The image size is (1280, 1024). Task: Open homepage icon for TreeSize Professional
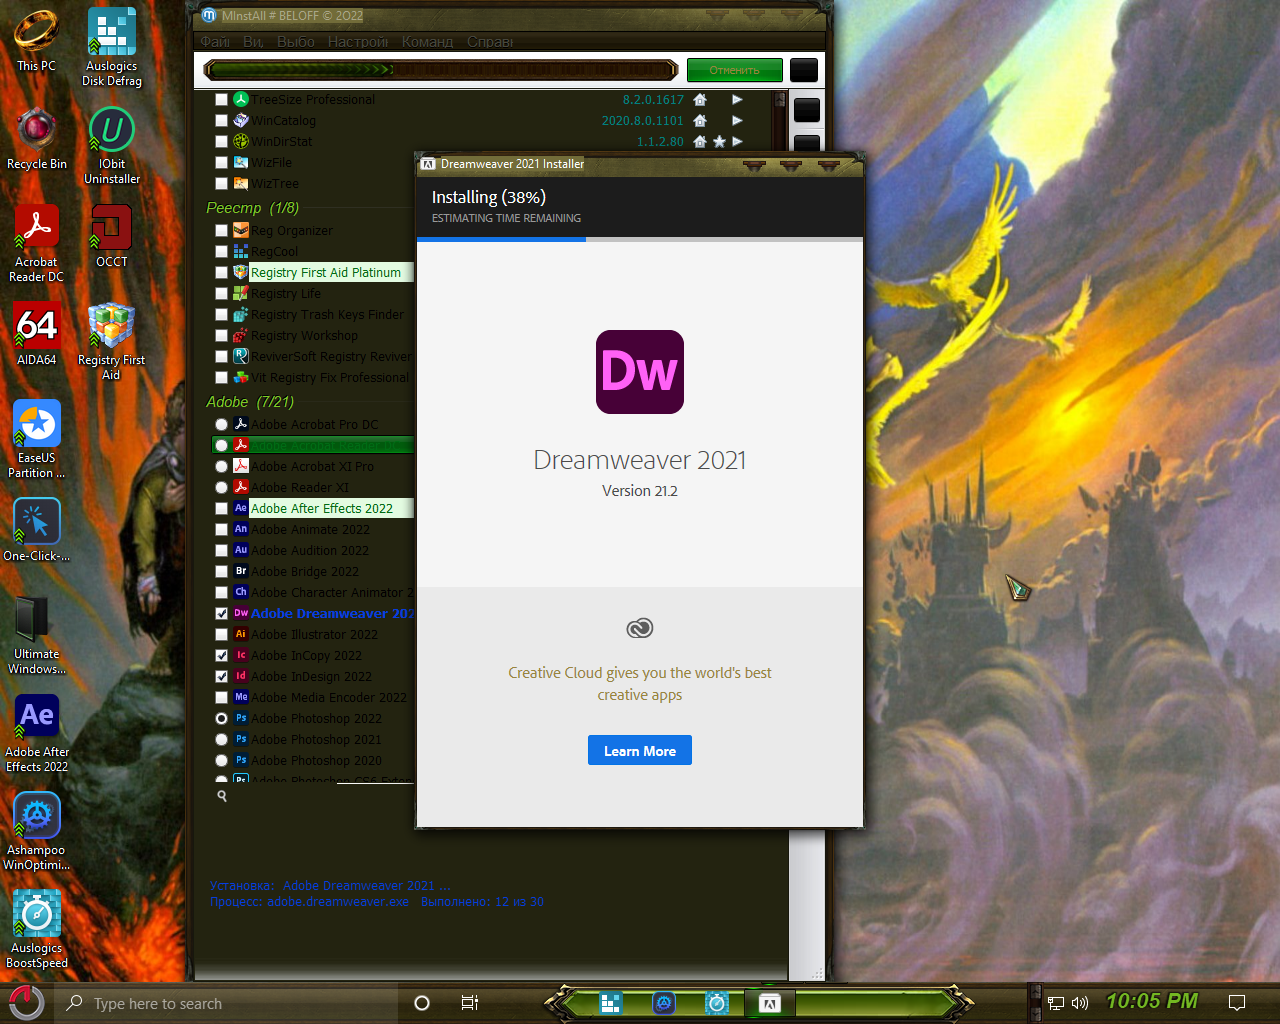700,100
